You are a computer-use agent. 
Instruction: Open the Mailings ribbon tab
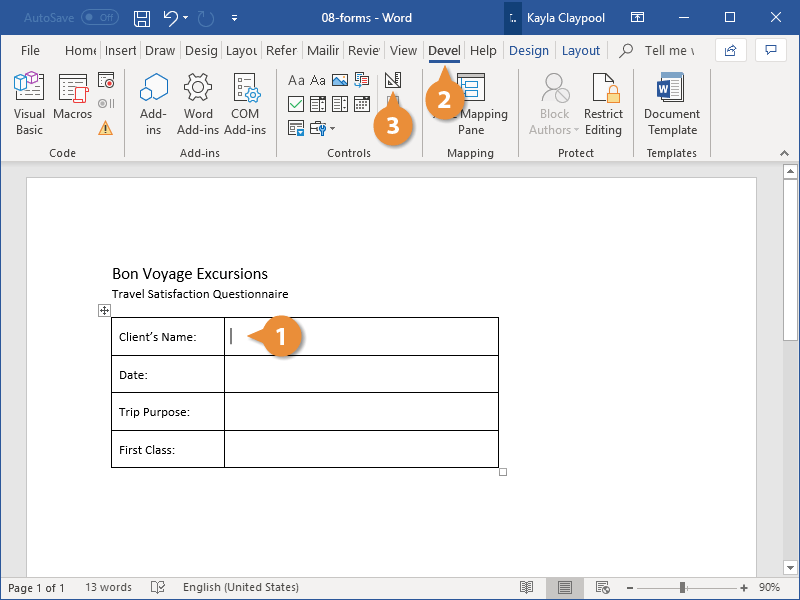pos(322,50)
